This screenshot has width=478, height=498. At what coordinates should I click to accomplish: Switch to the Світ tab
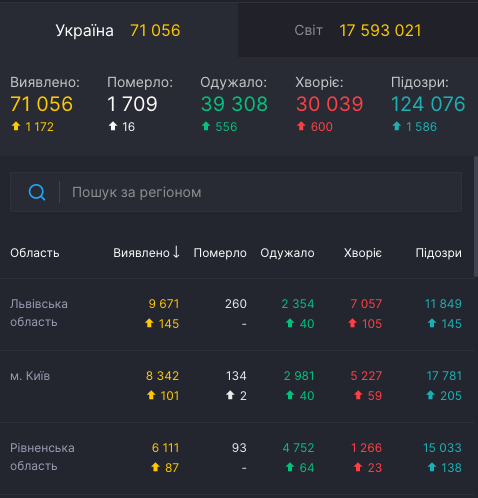358,30
